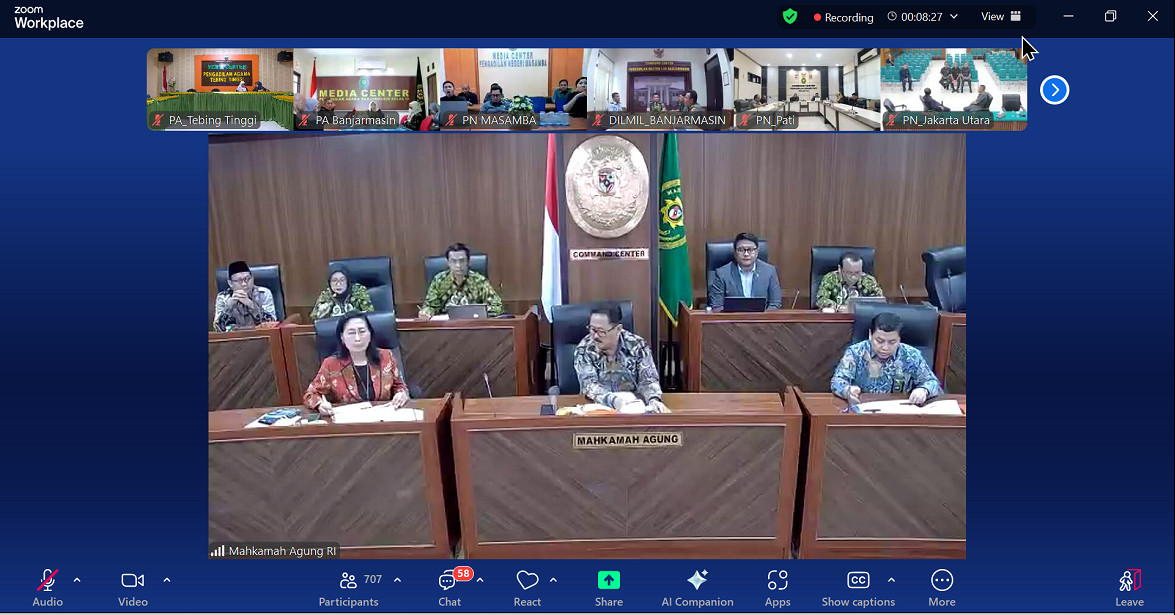Expand the participants options chevron
This screenshot has height=615, width=1175.
click(x=397, y=580)
